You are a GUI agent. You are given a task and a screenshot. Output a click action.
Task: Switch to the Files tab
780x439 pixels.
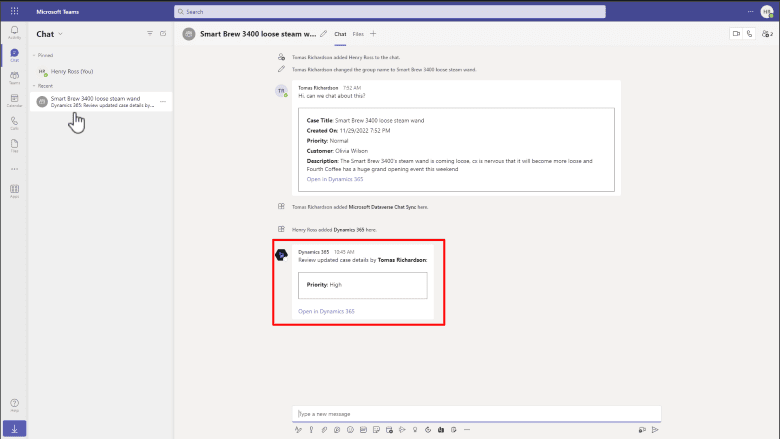pos(358,34)
